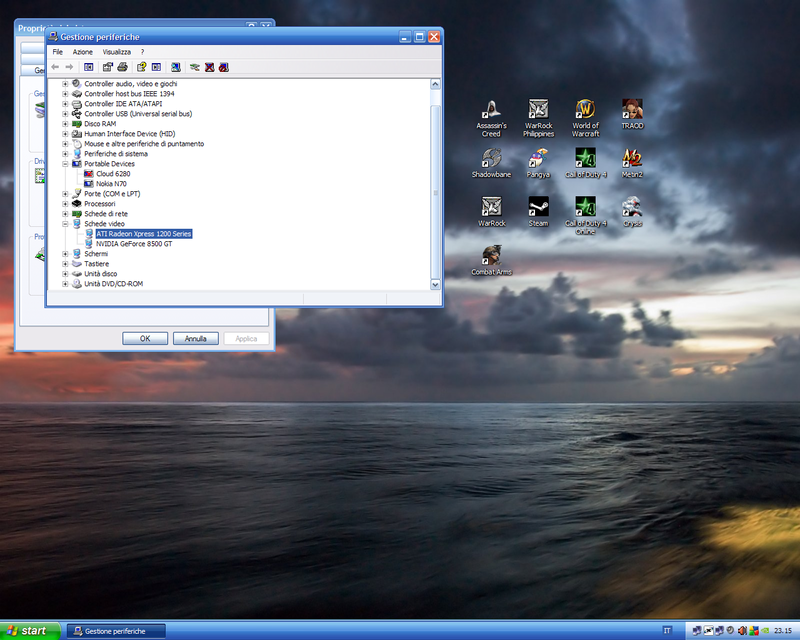Click the printer icon in the toolbar
This screenshot has width=800, height=640.
[x=123, y=67]
